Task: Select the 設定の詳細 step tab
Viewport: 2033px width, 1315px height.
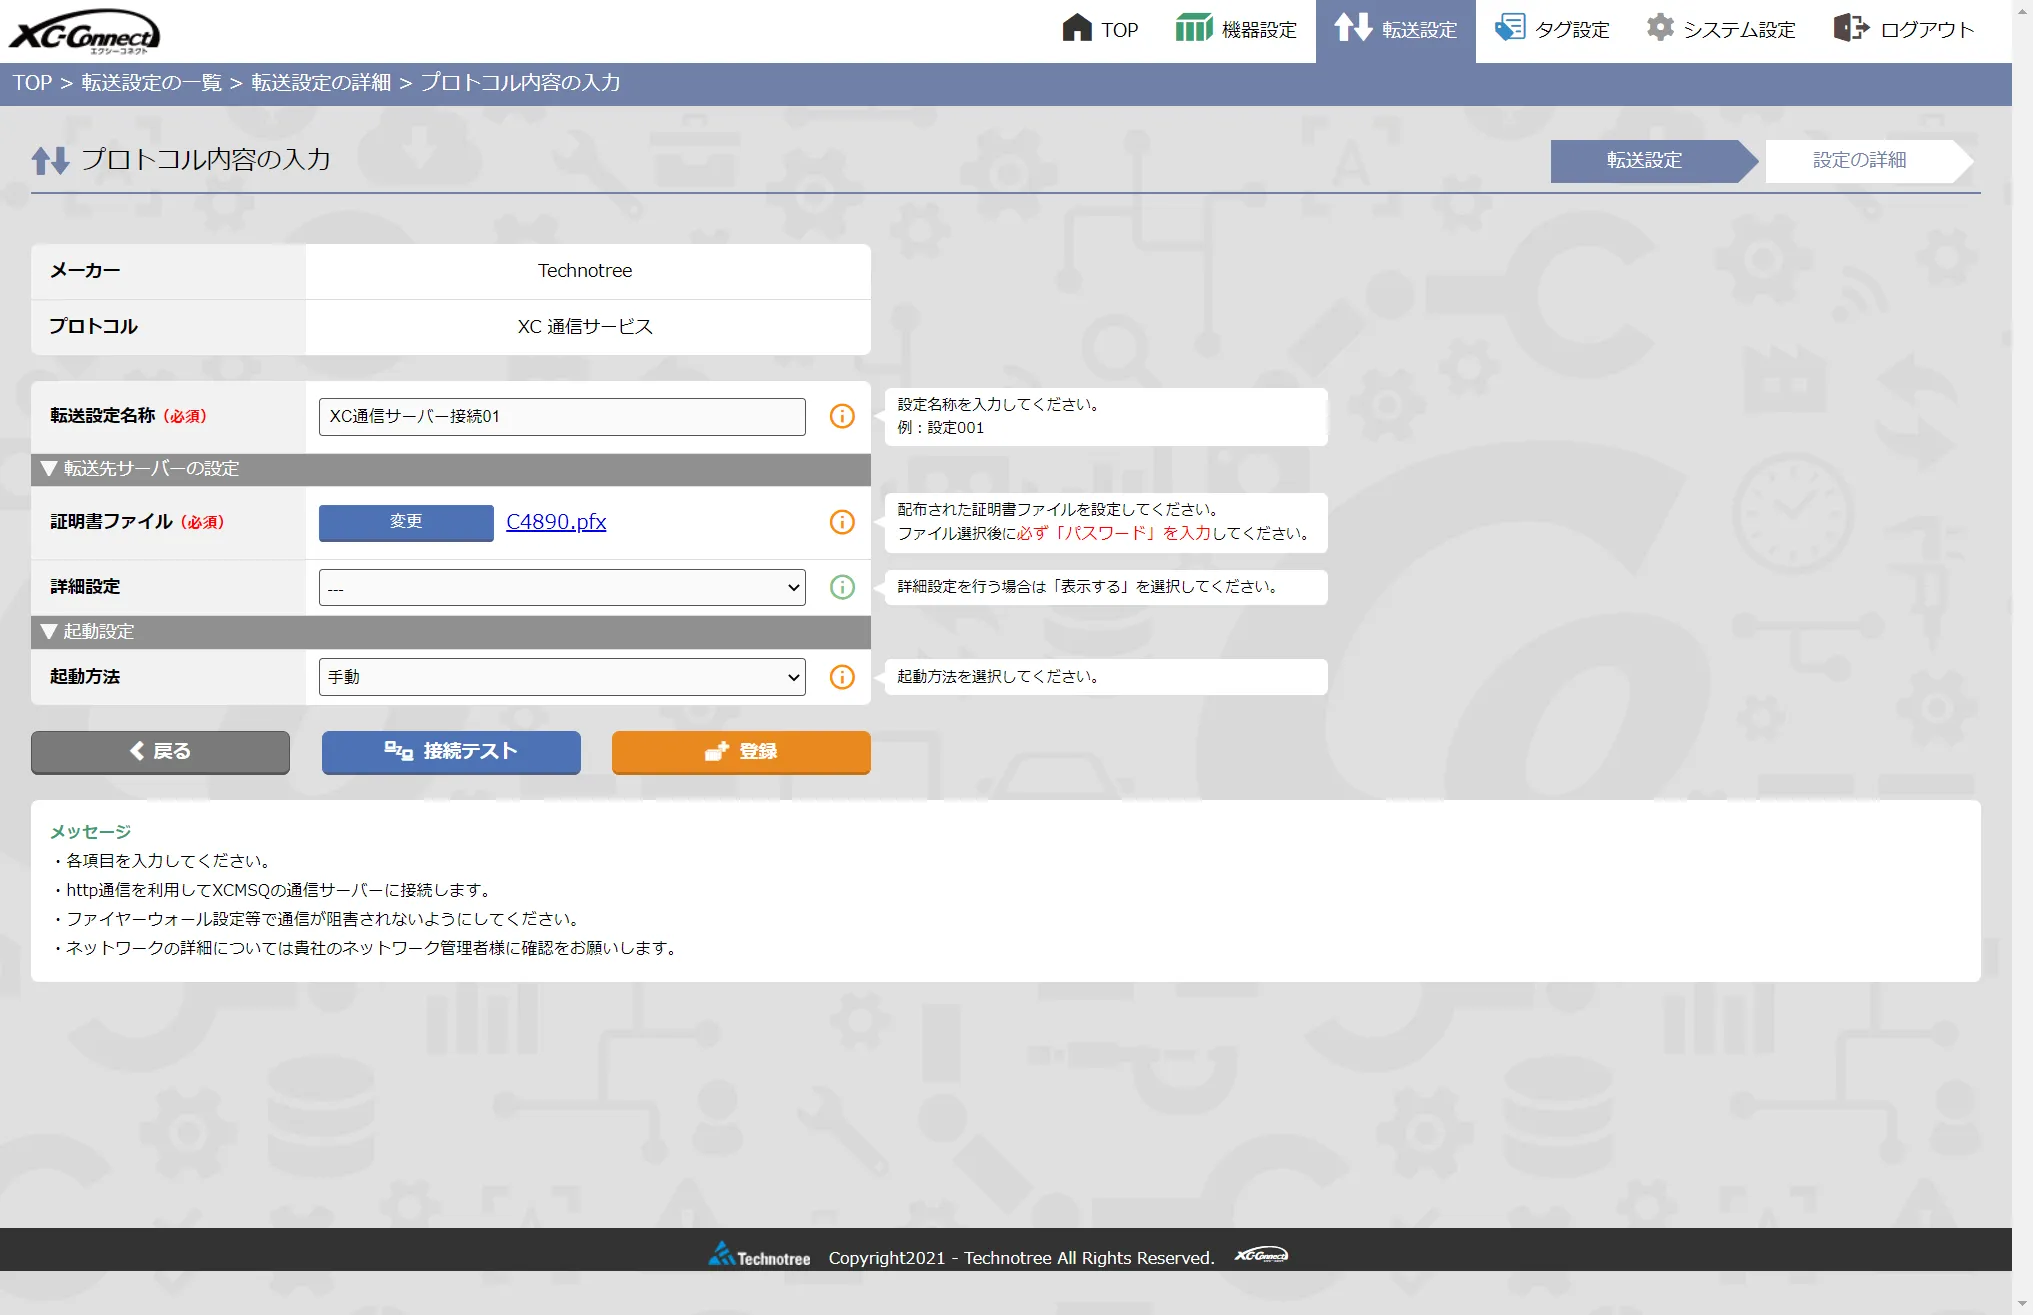Action: point(1858,161)
